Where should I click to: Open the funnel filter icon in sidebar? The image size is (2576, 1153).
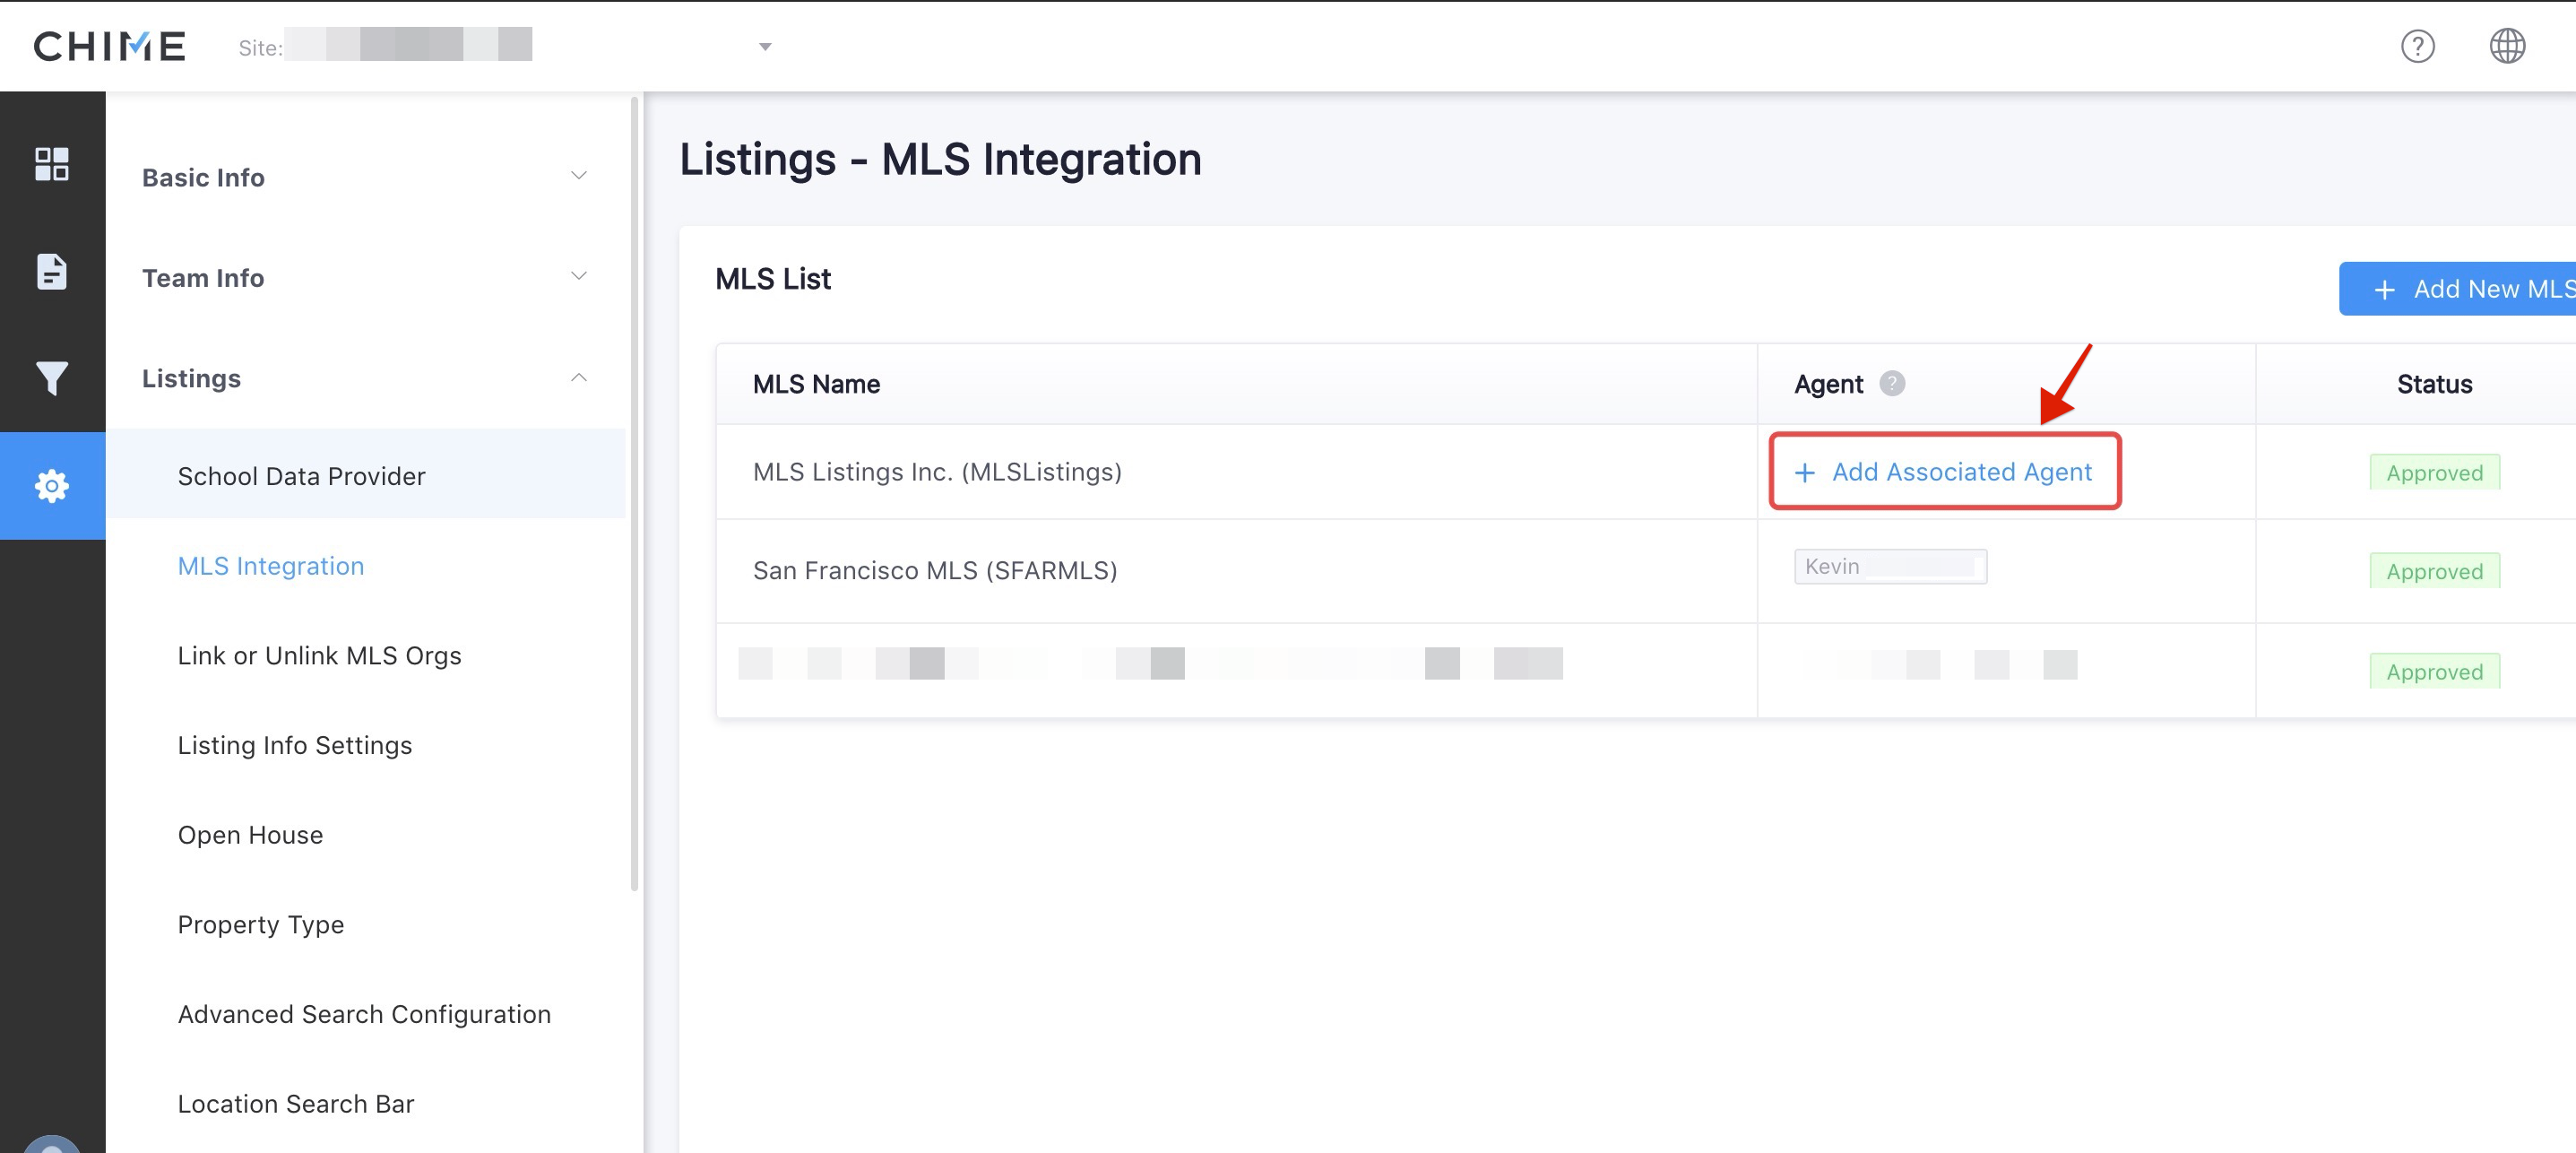click(x=52, y=378)
